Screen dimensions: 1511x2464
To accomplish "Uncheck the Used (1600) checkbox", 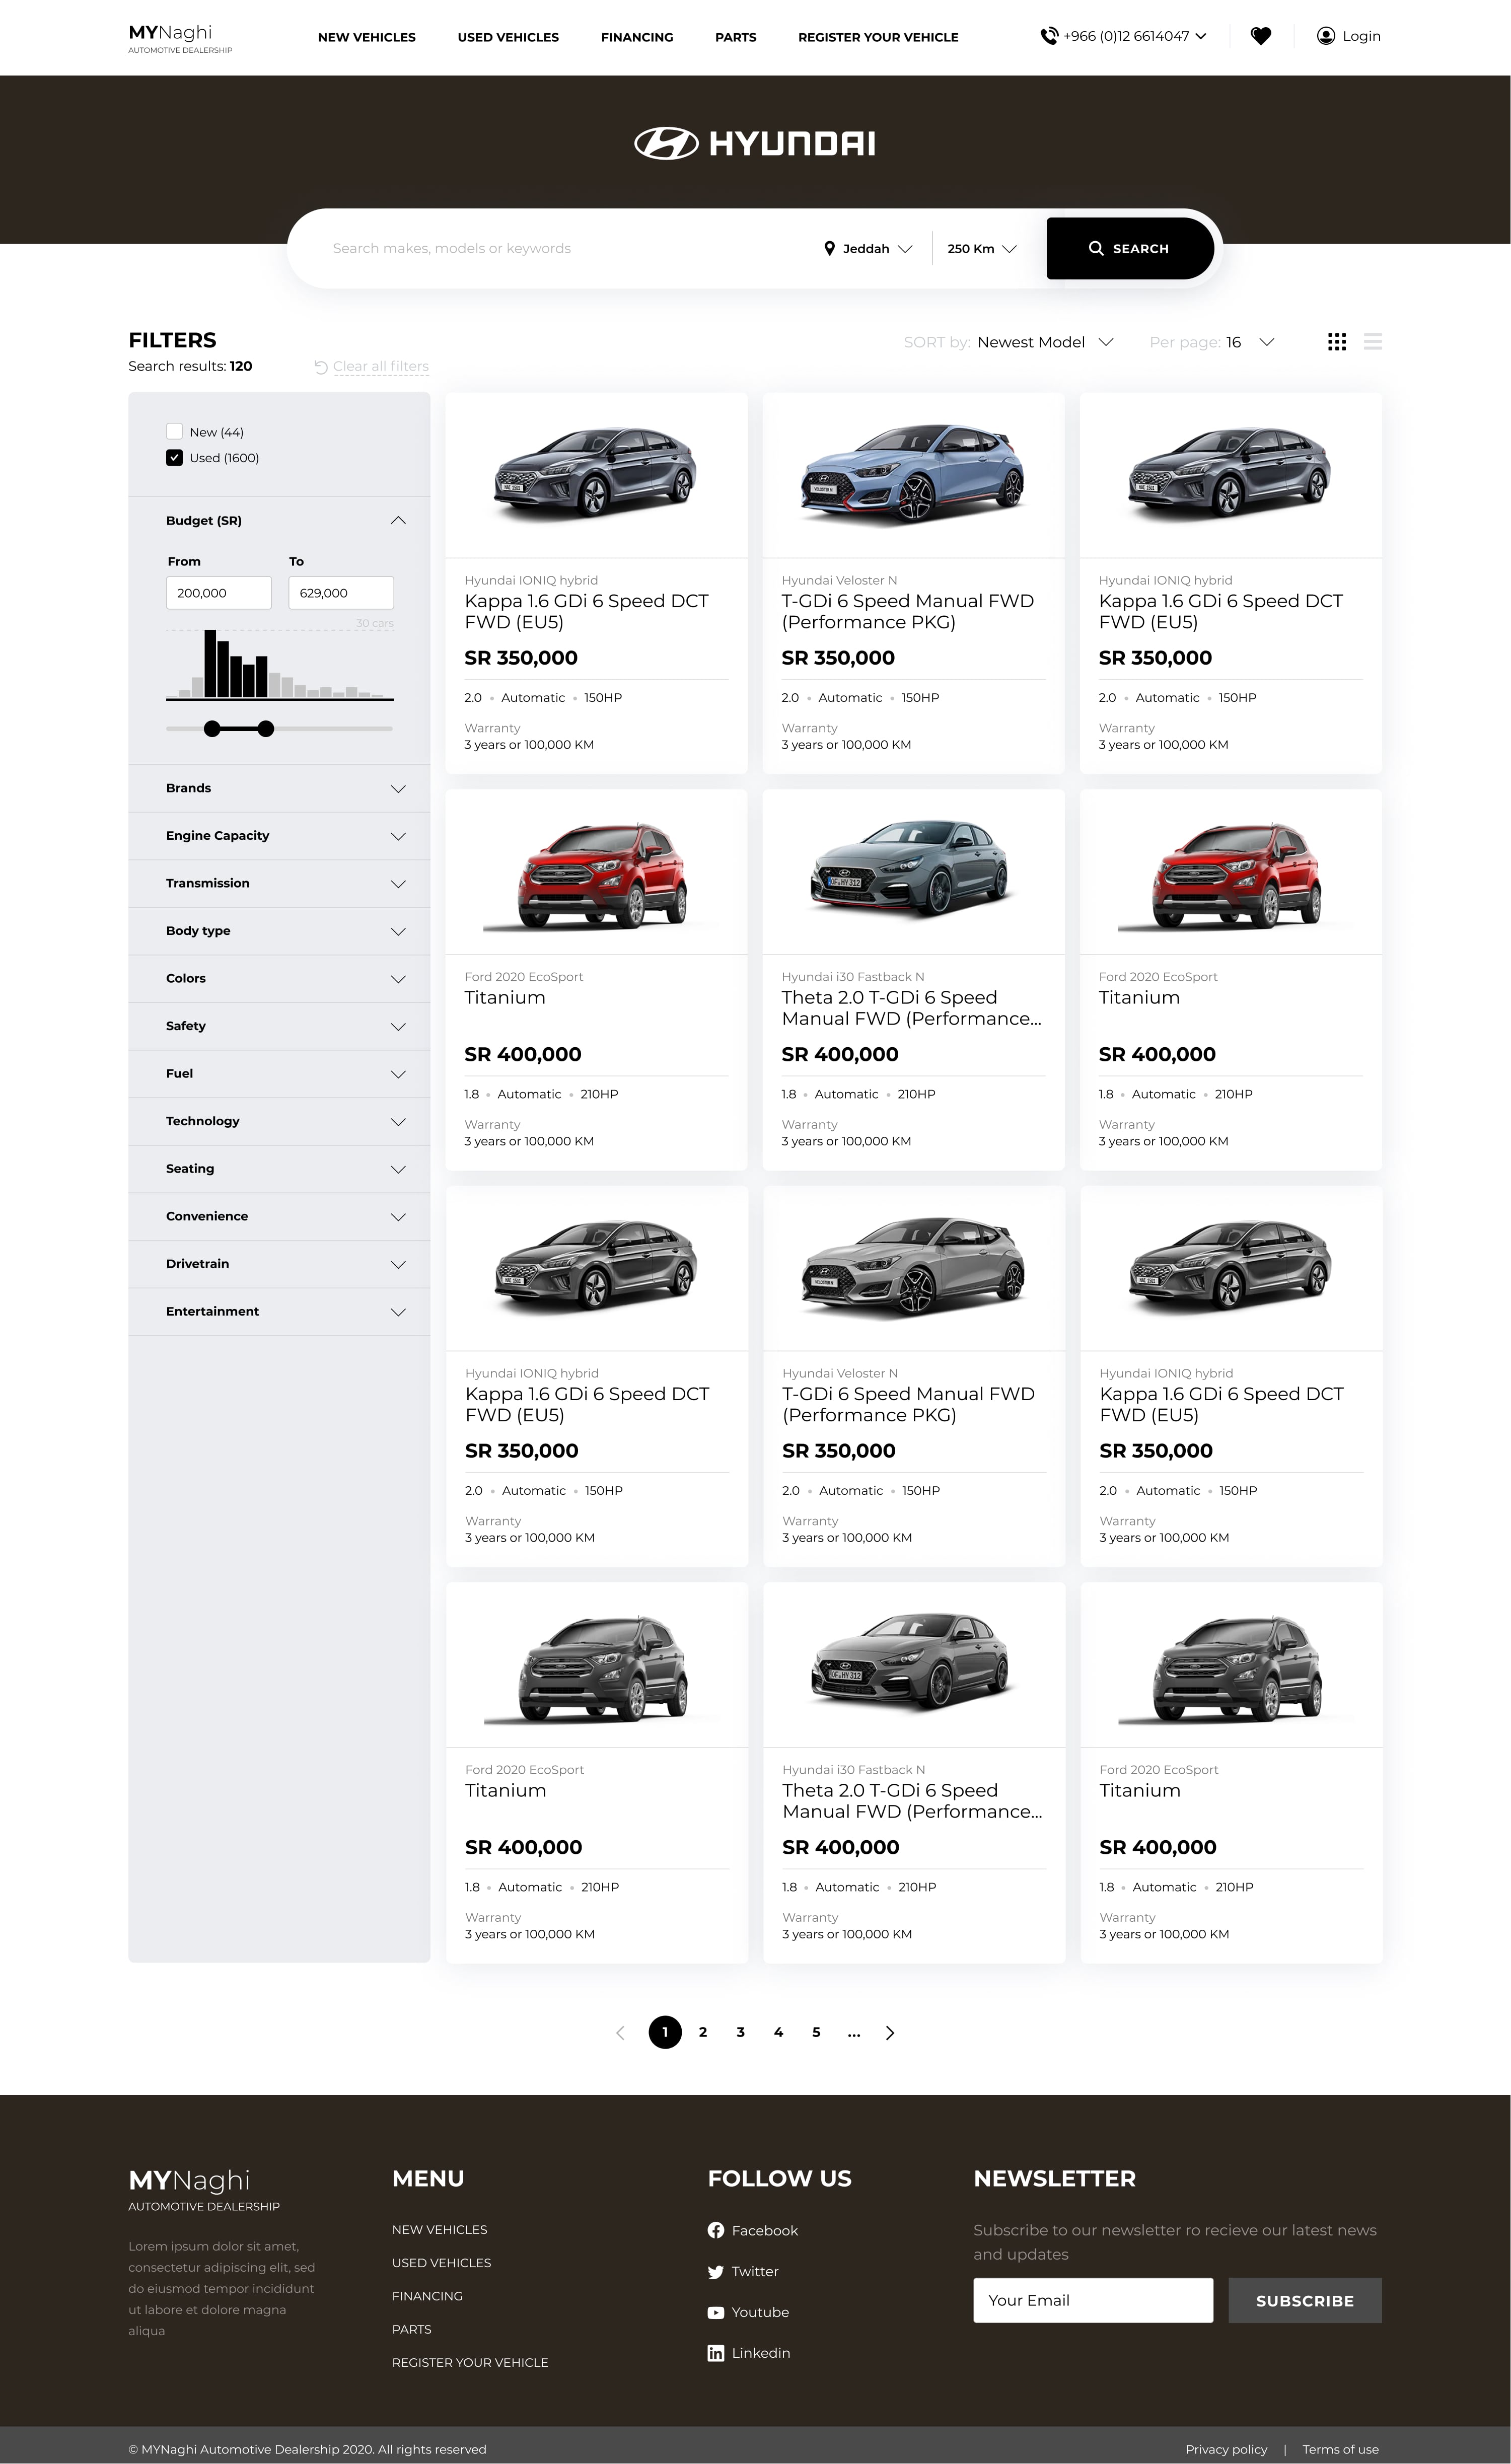I will pyautogui.click(x=174, y=458).
